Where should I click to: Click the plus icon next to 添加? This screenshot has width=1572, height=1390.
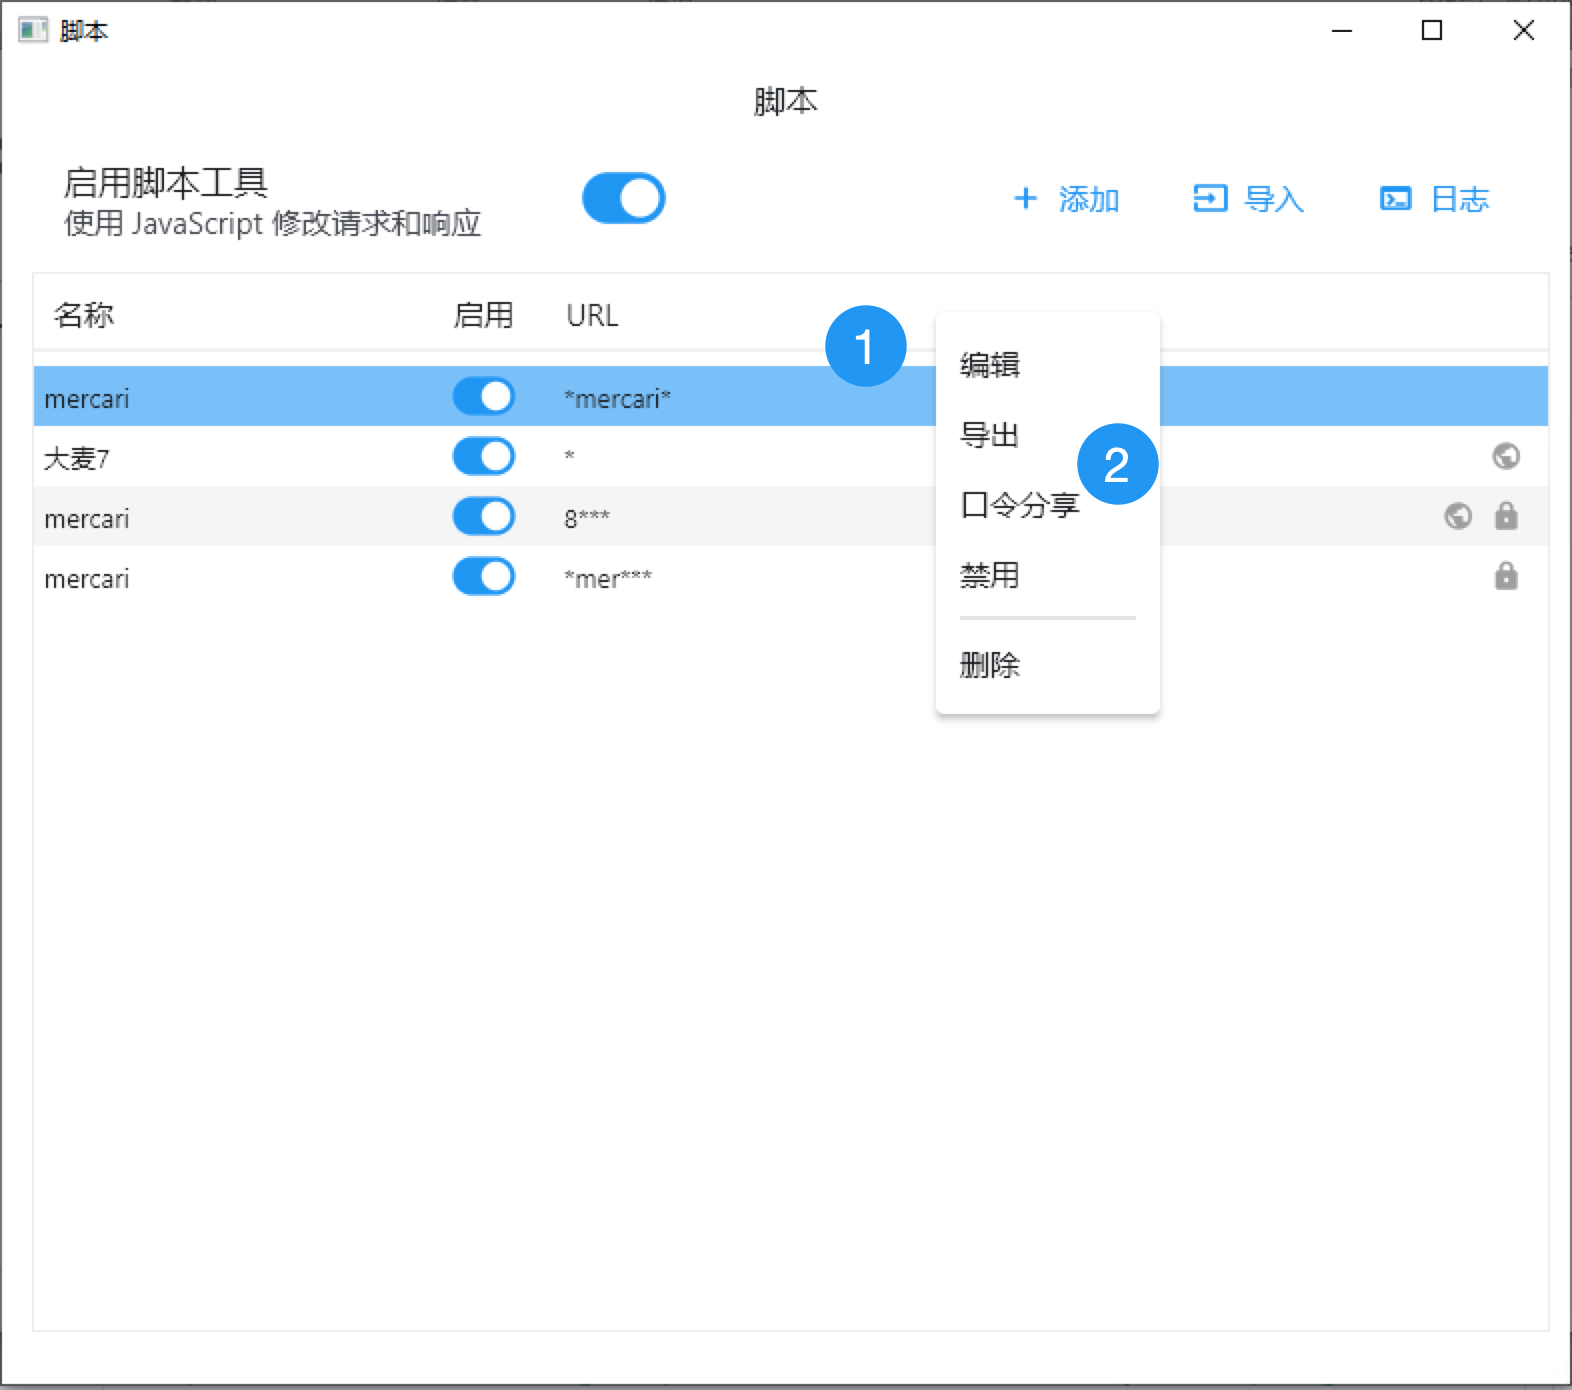(1025, 198)
